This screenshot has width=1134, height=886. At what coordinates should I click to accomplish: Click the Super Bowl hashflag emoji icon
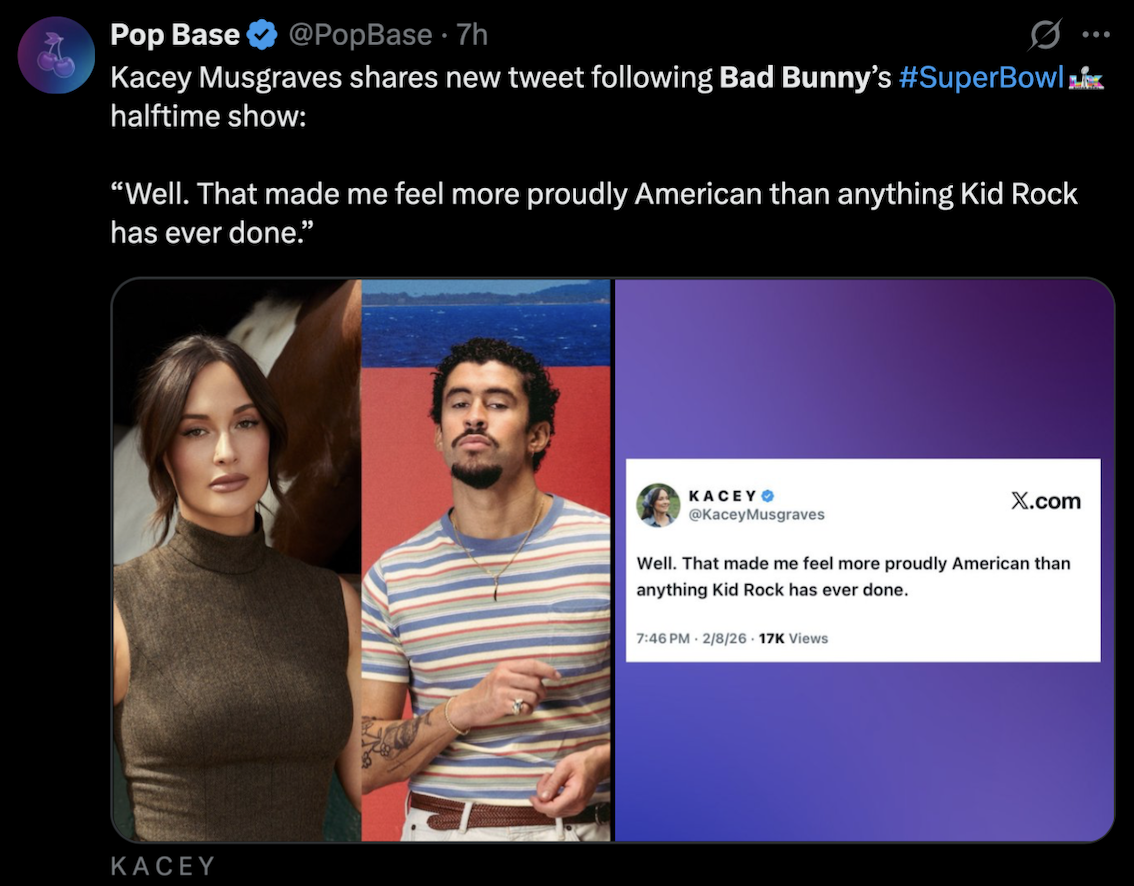click(1086, 77)
